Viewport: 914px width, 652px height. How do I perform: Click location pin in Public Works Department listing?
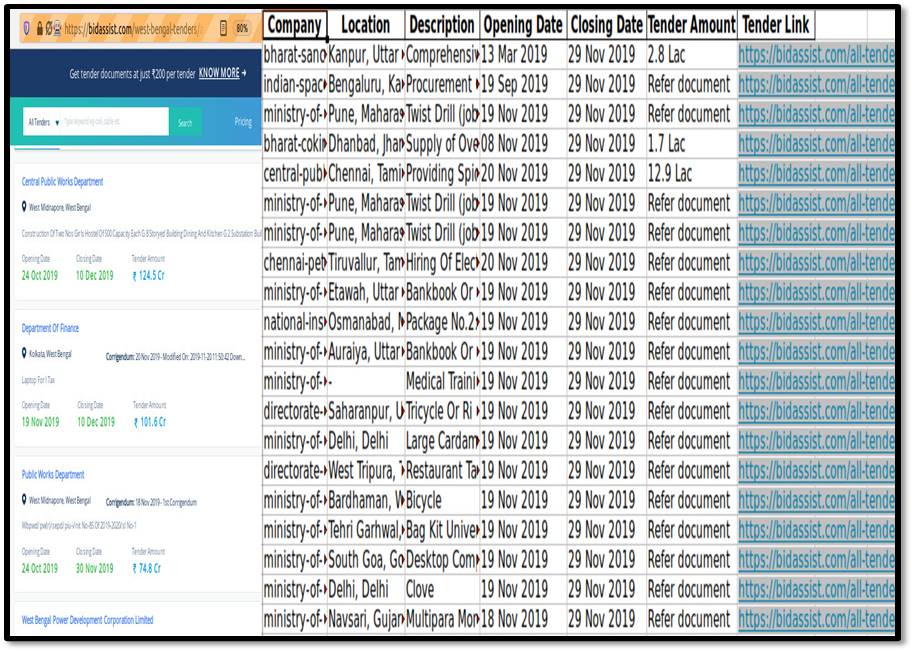tap(24, 500)
